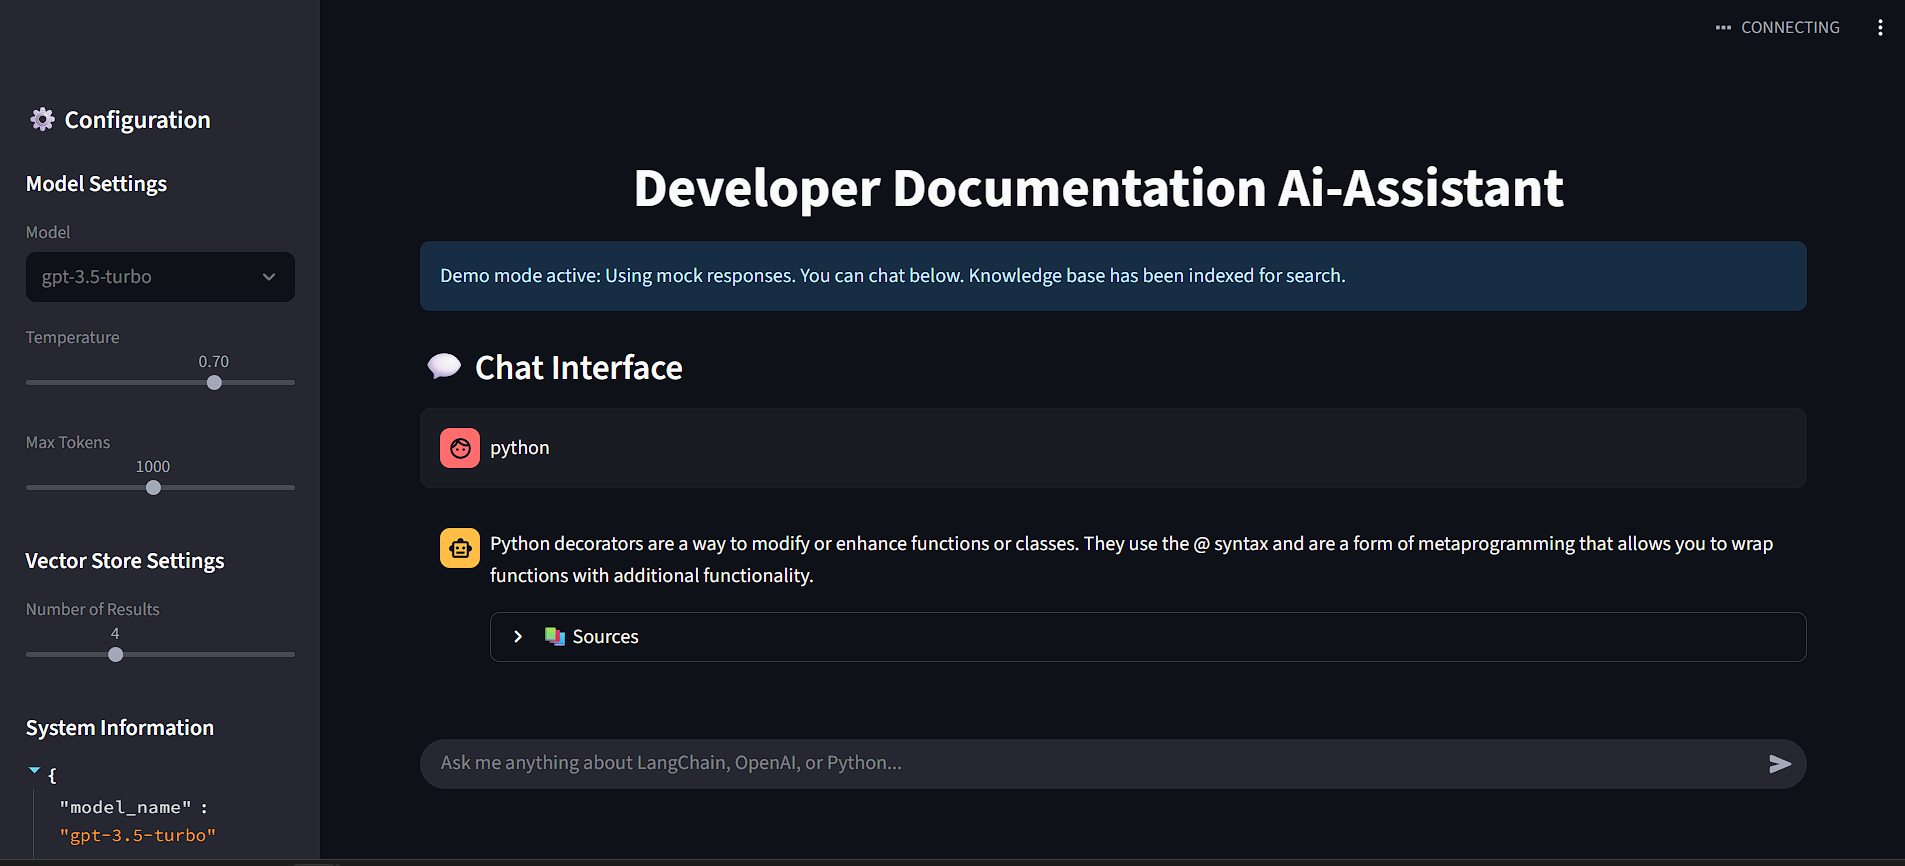Open the three-dot app menu

coord(1880,28)
